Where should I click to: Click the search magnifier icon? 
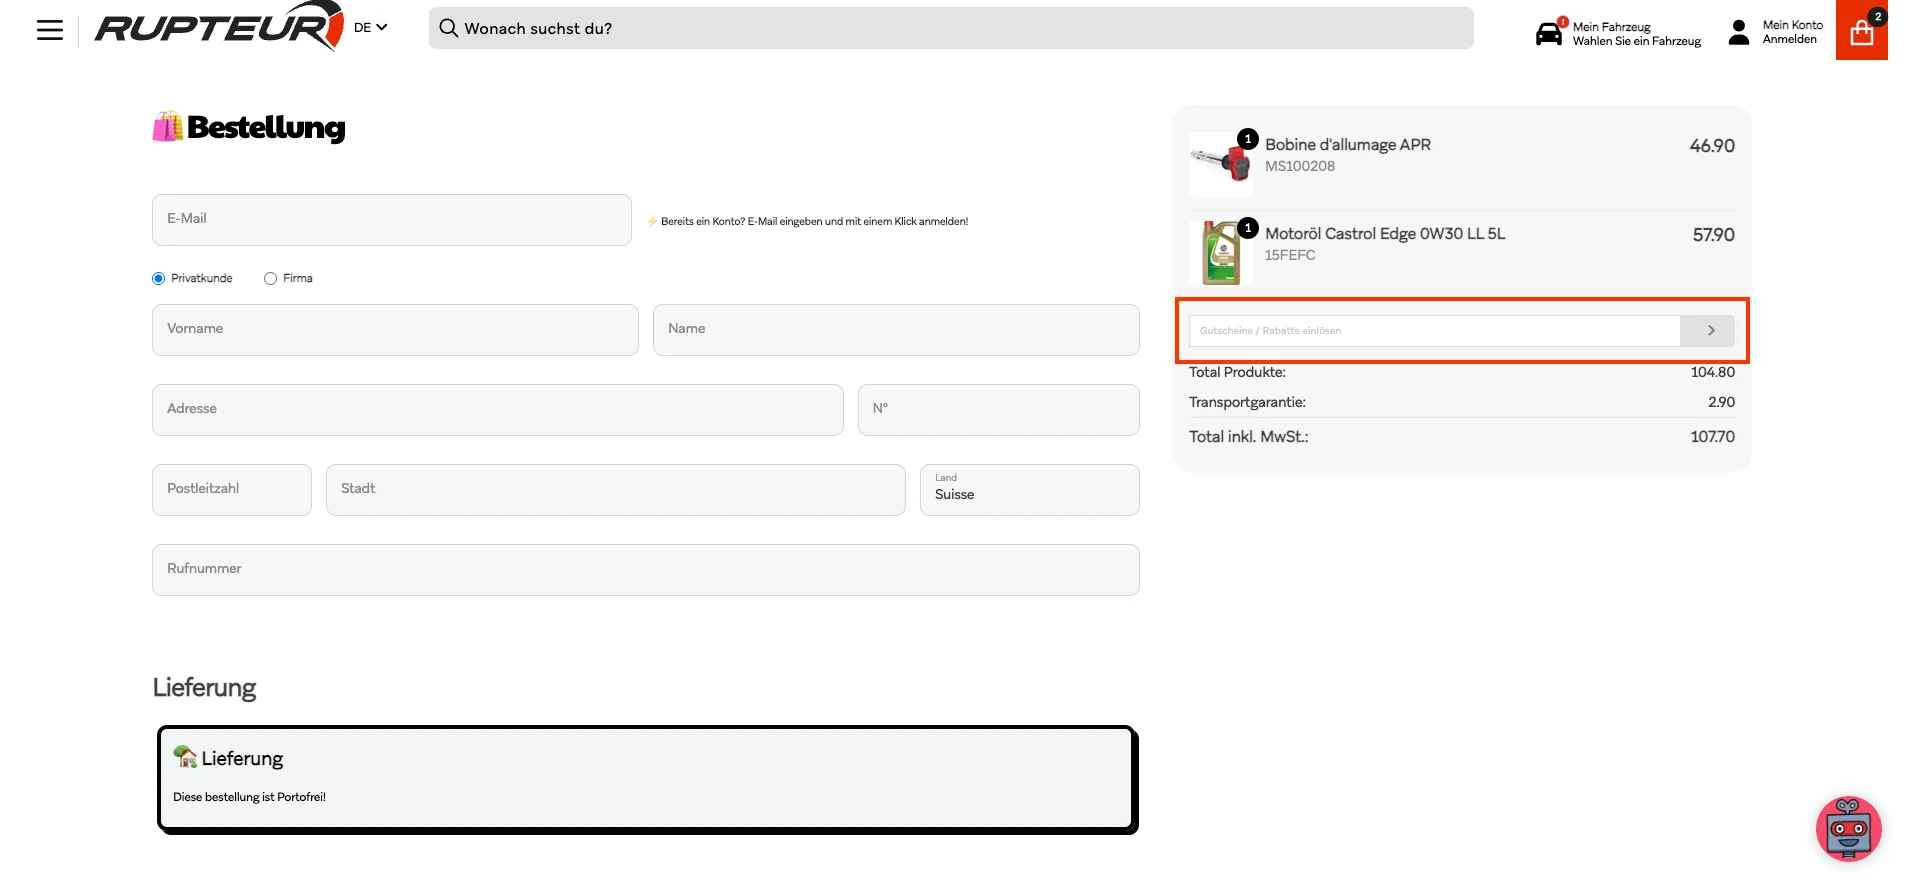(448, 28)
